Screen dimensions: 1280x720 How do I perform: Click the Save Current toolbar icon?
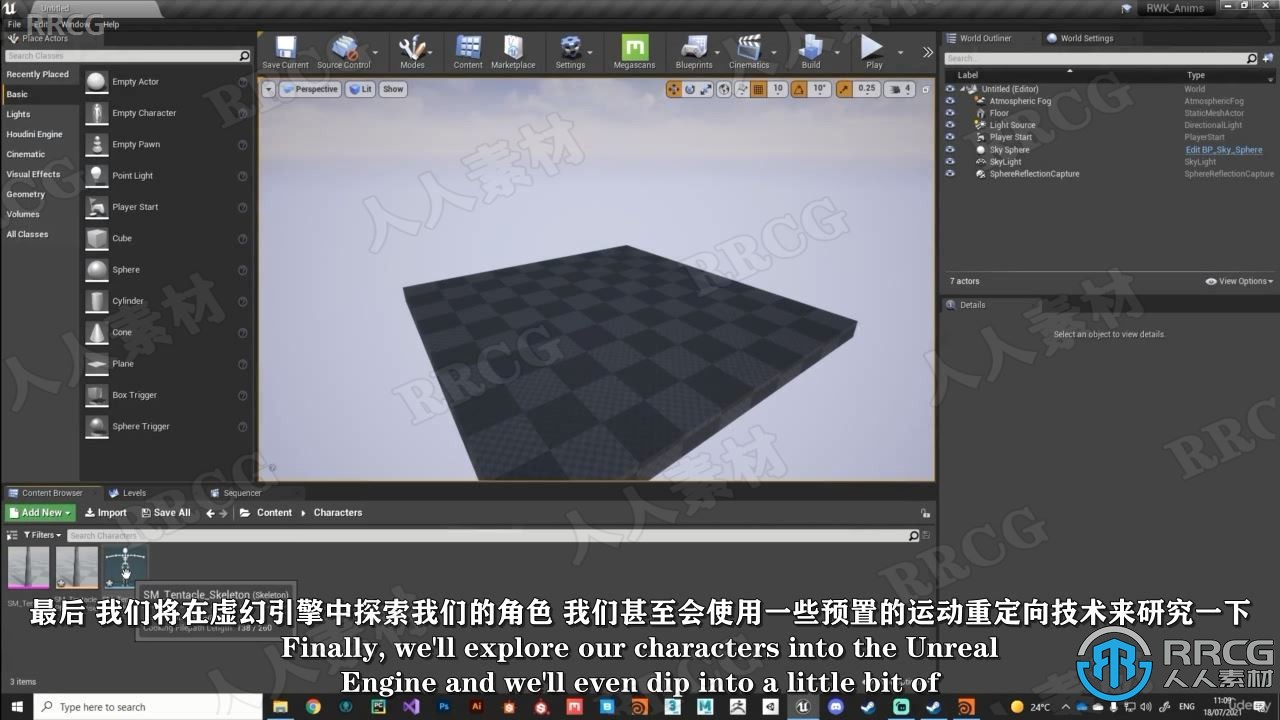click(286, 51)
